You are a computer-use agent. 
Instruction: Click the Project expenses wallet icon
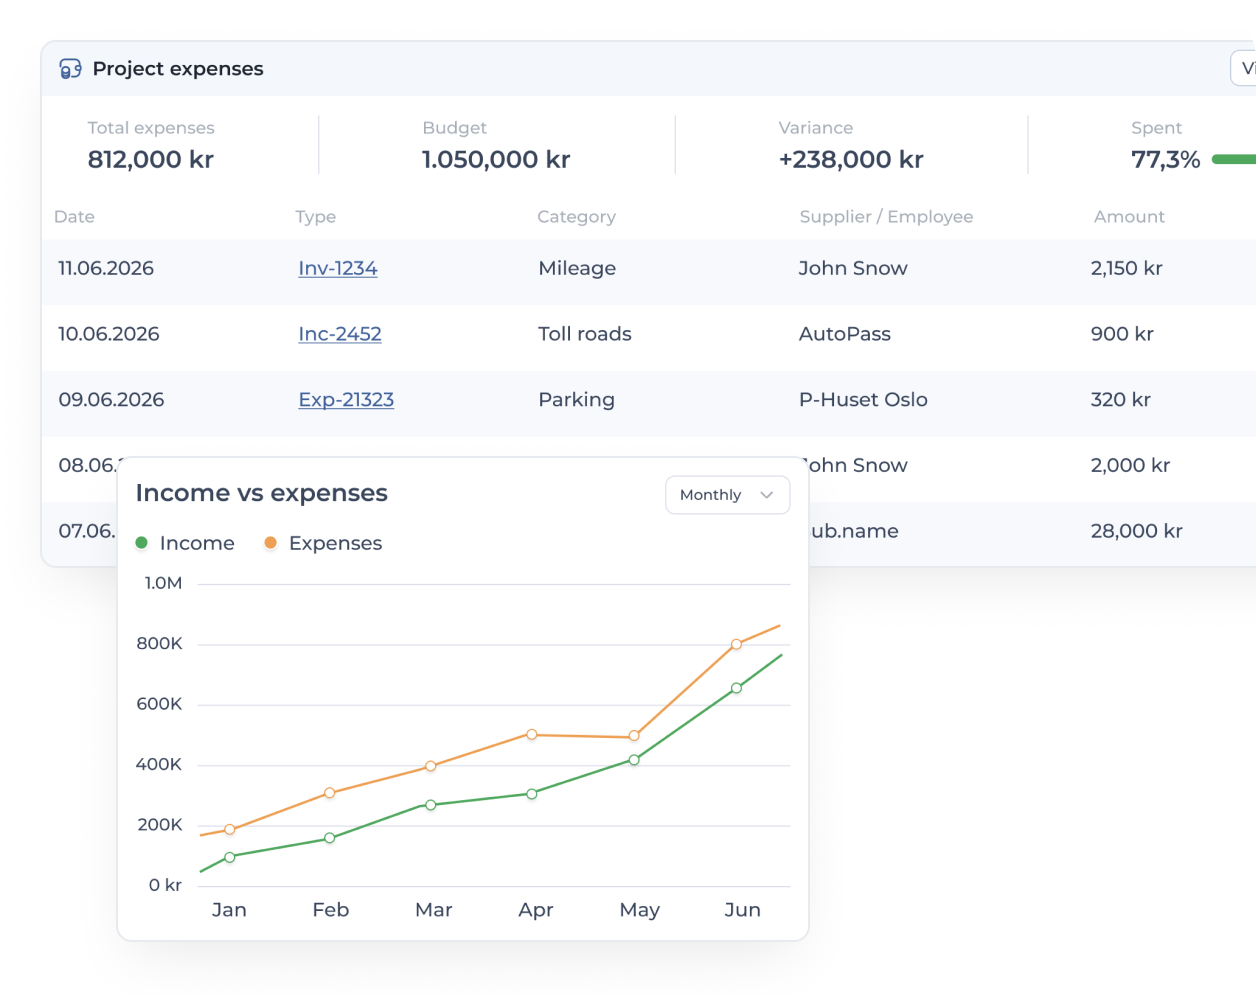coord(70,69)
